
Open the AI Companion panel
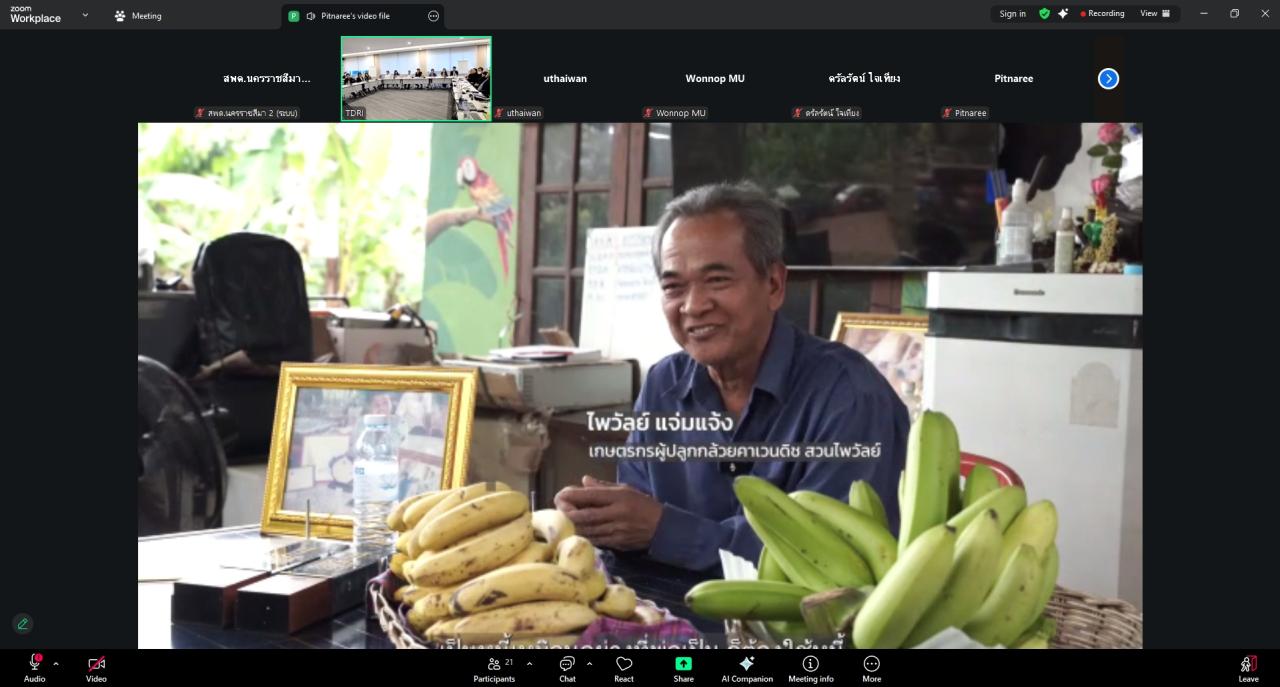(x=747, y=665)
